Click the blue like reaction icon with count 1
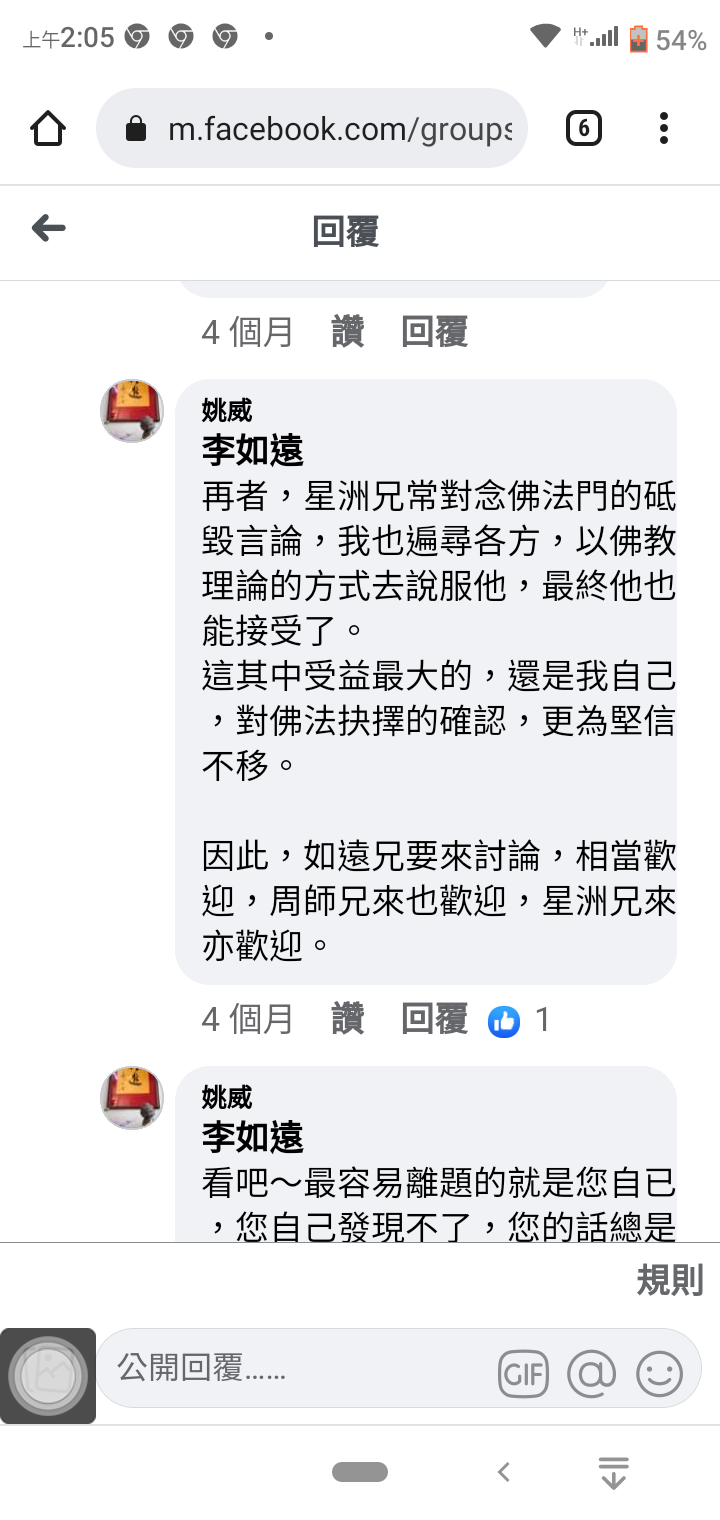The image size is (720, 1520). 504,1021
